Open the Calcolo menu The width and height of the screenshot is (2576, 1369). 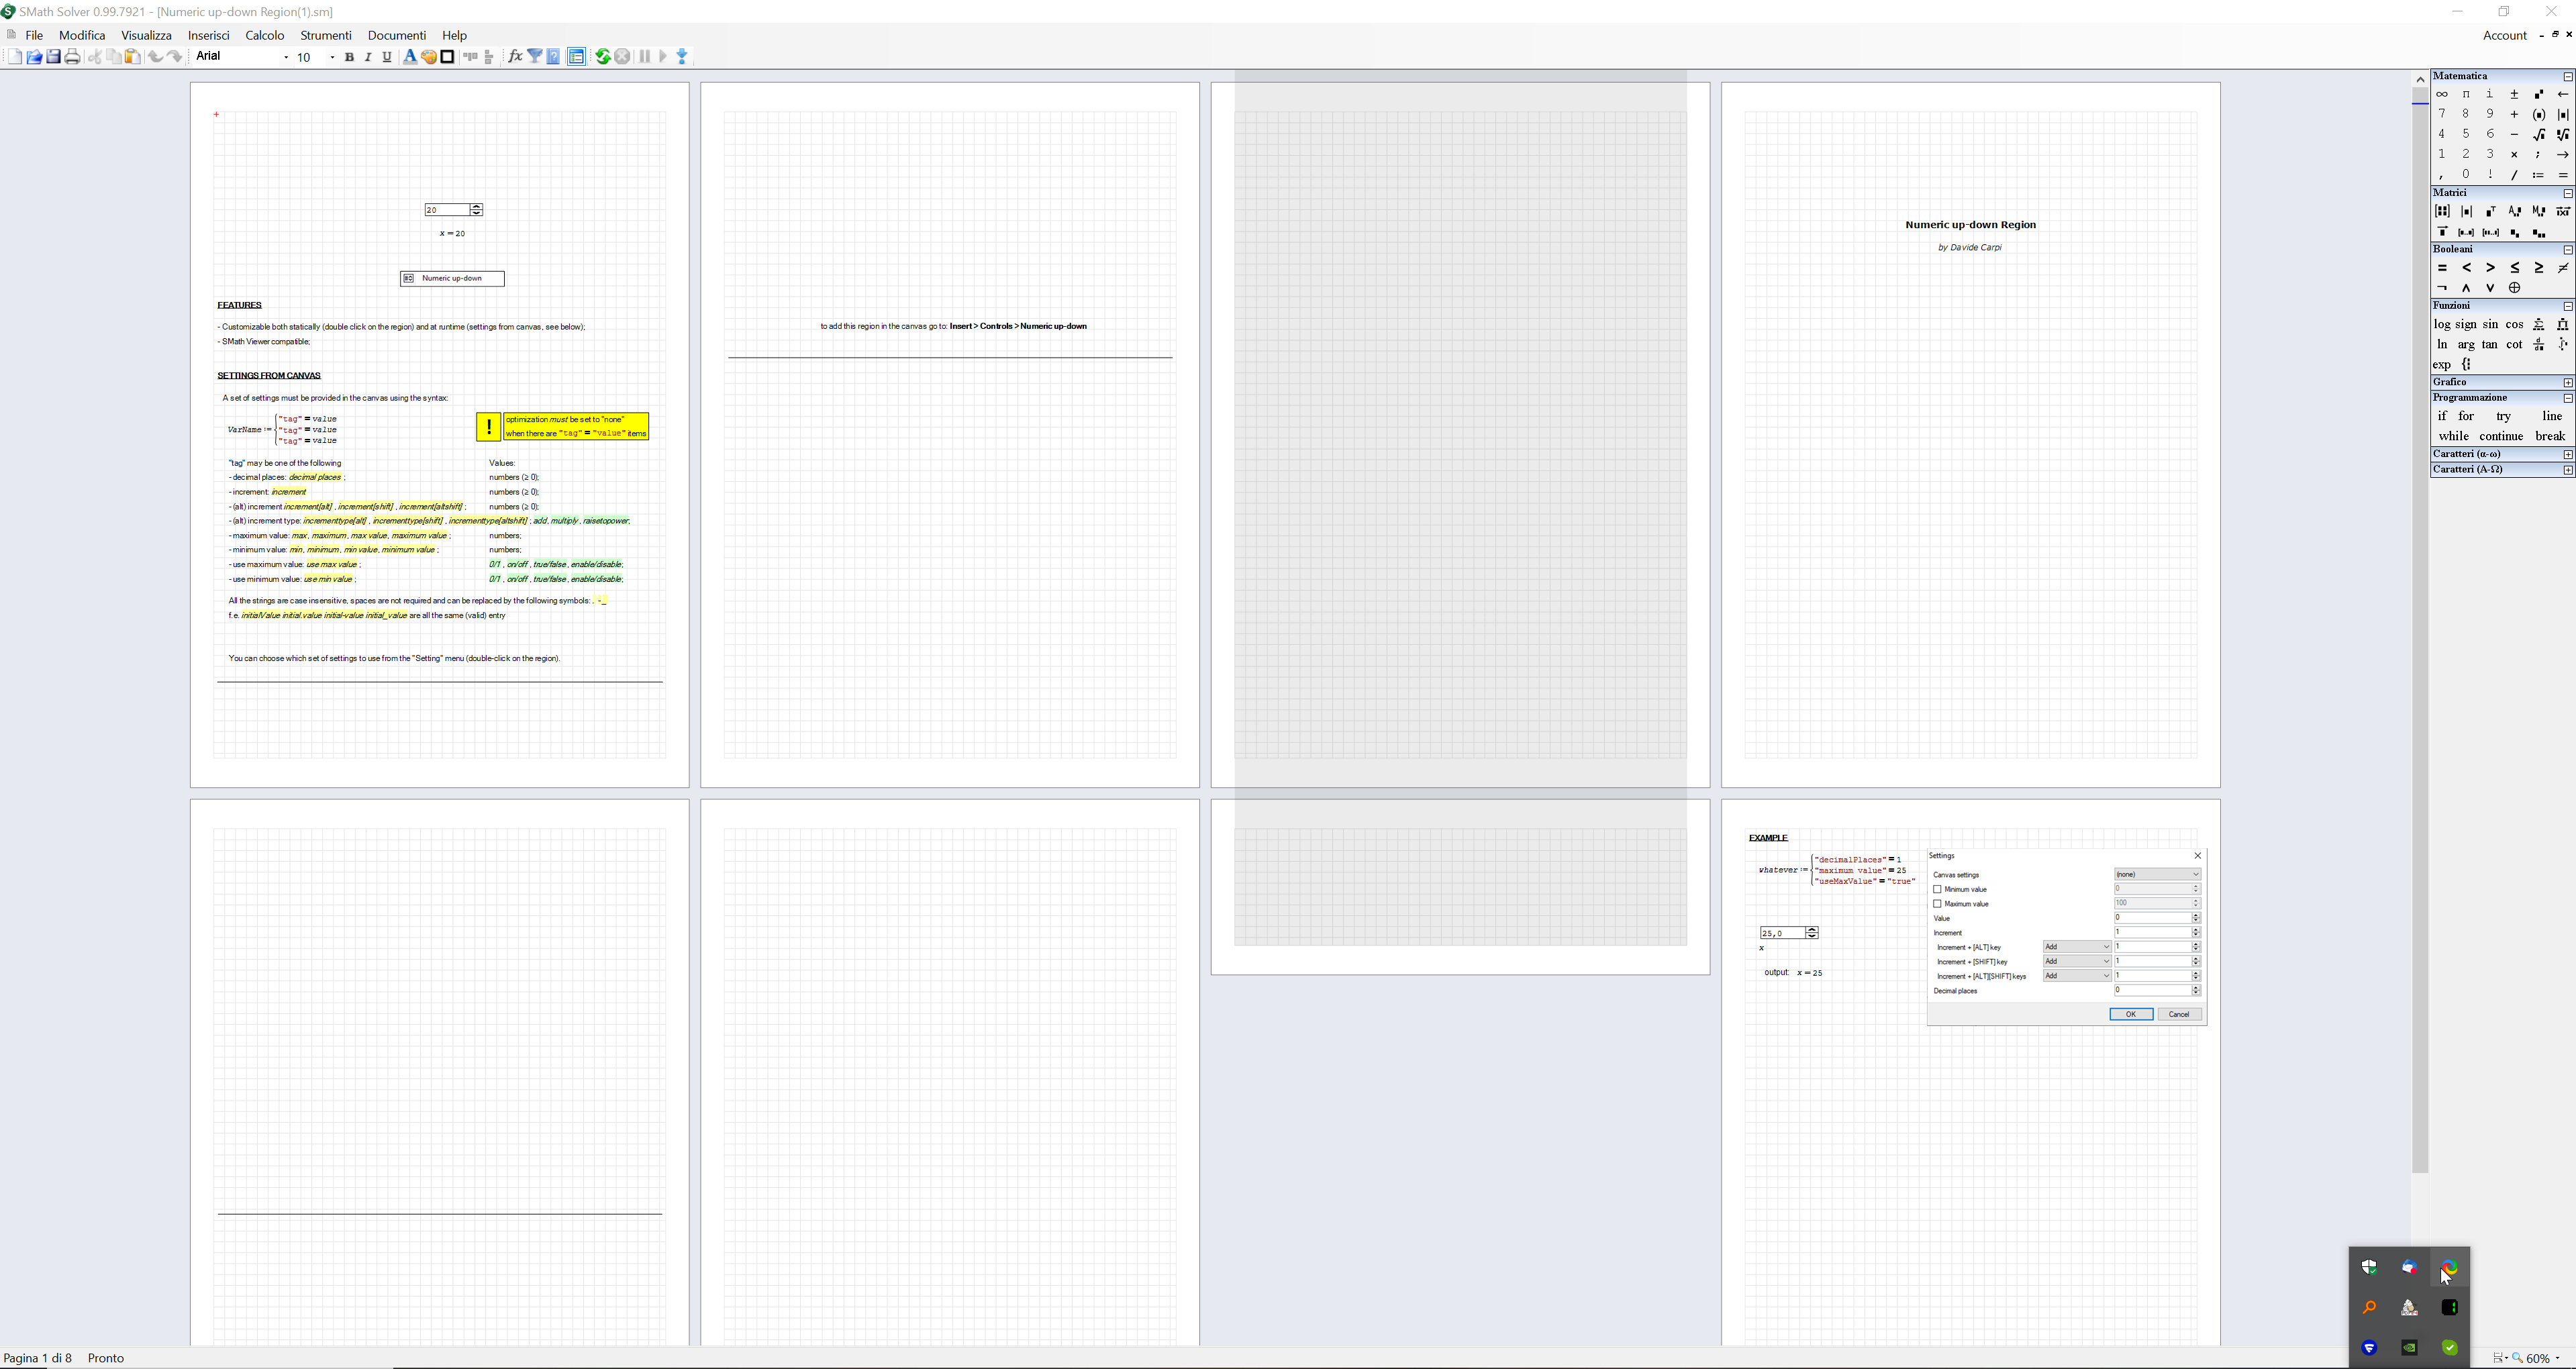coord(265,35)
